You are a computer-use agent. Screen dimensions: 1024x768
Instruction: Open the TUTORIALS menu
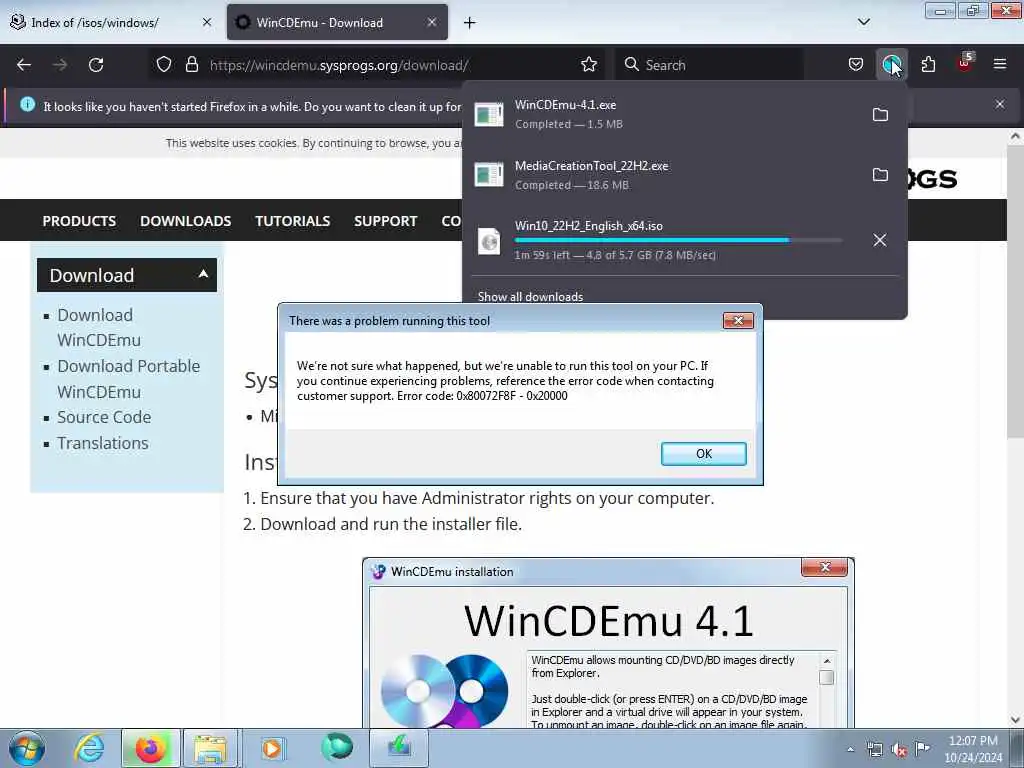pyautogui.click(x=293, y=221)
